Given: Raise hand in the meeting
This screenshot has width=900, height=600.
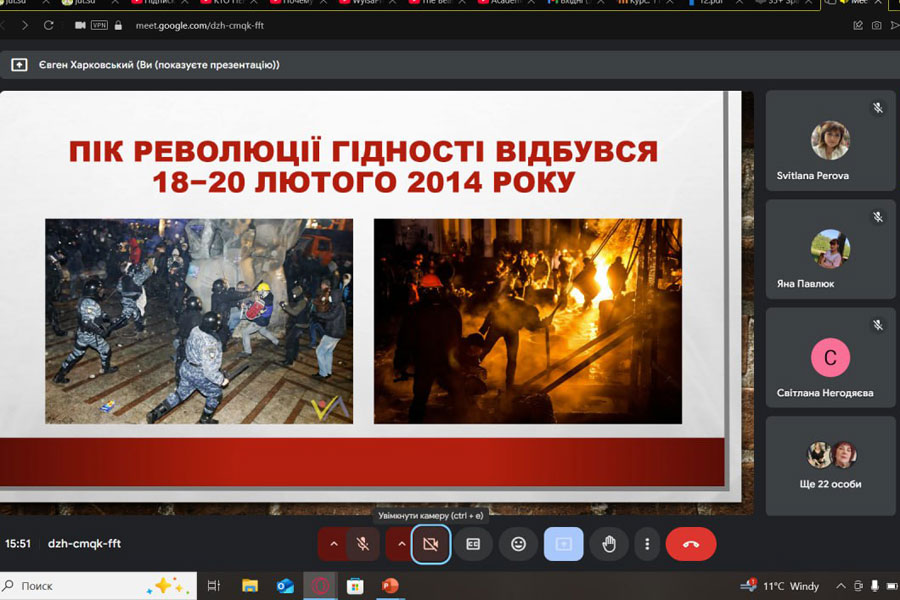Looking at the screenshot, I should (609, 544).
